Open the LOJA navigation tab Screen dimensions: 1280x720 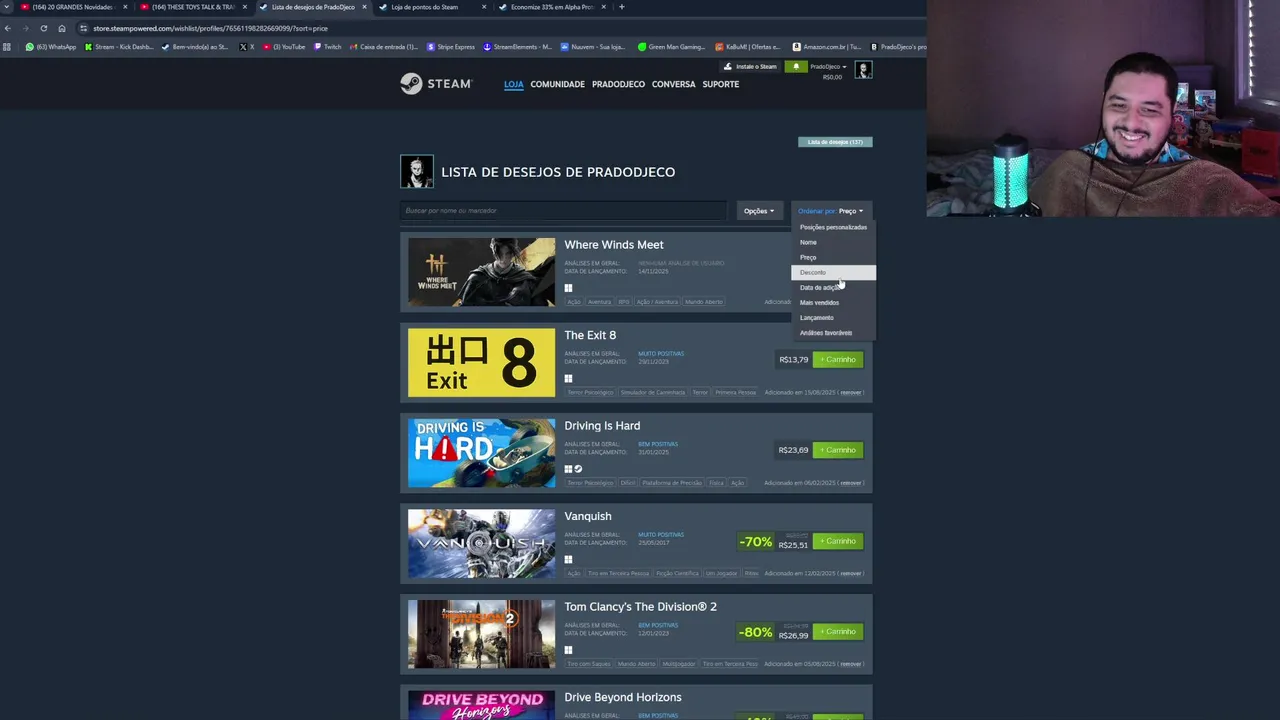click(514, 84)
